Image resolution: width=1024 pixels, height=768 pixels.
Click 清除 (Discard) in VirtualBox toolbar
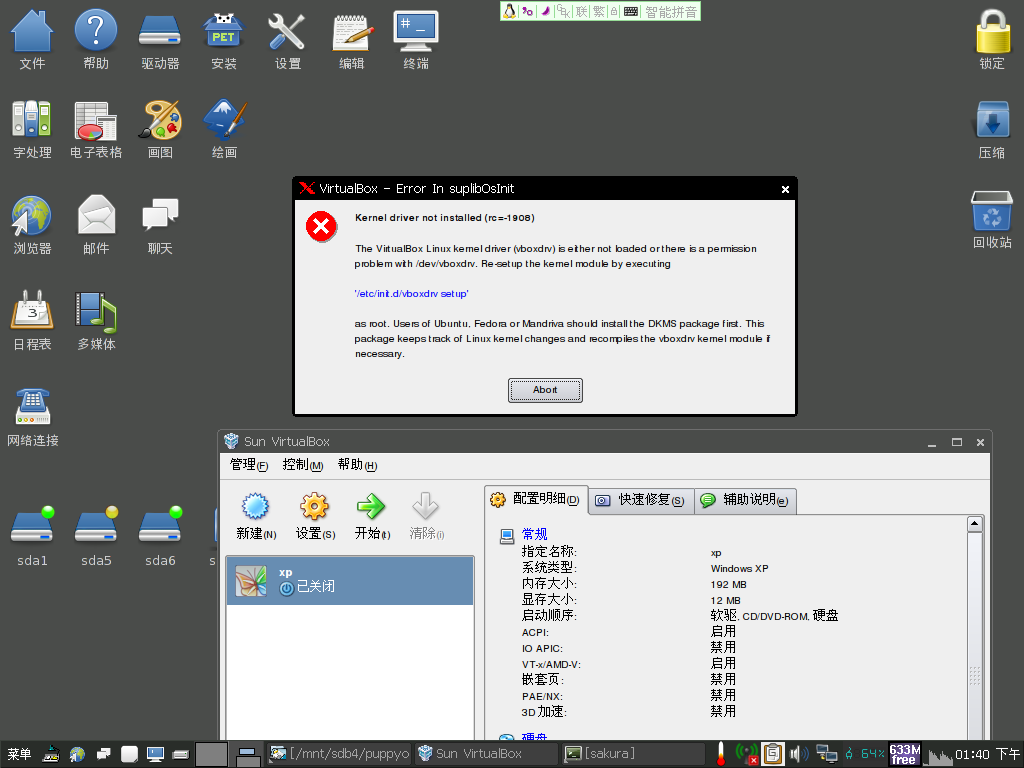point(426,517)
